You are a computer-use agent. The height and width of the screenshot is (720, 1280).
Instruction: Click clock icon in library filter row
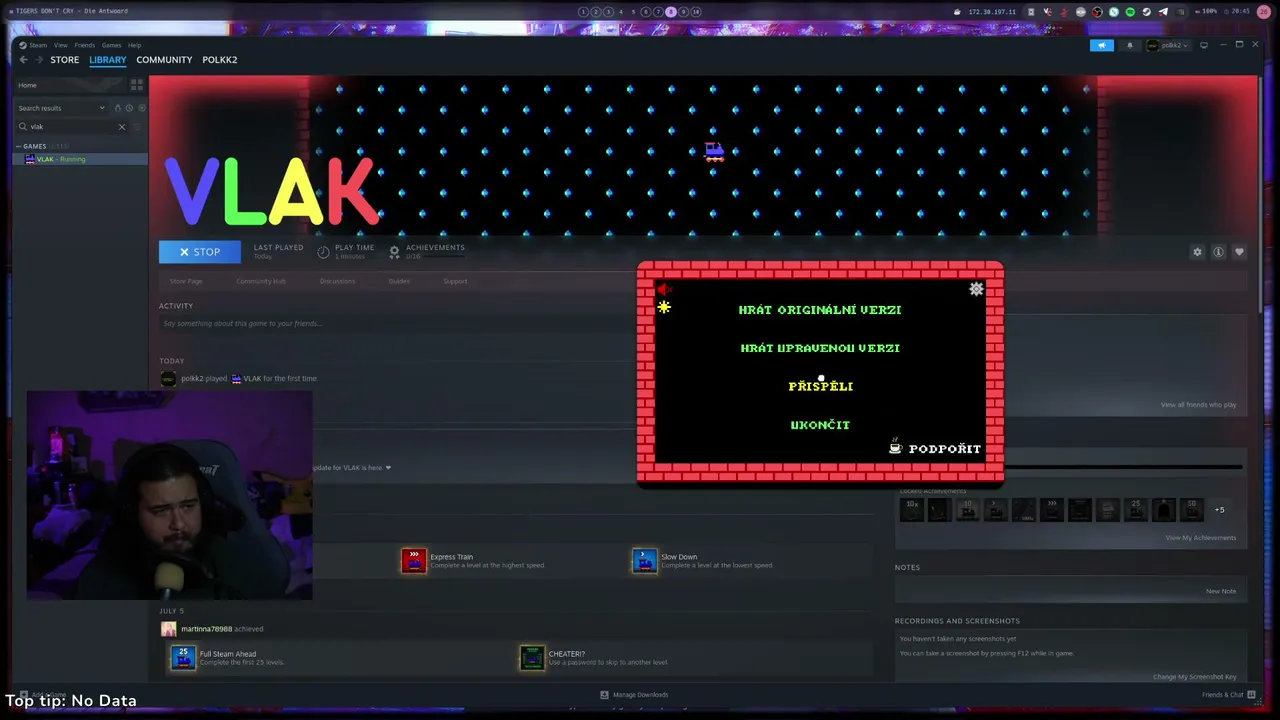point(129,108)
